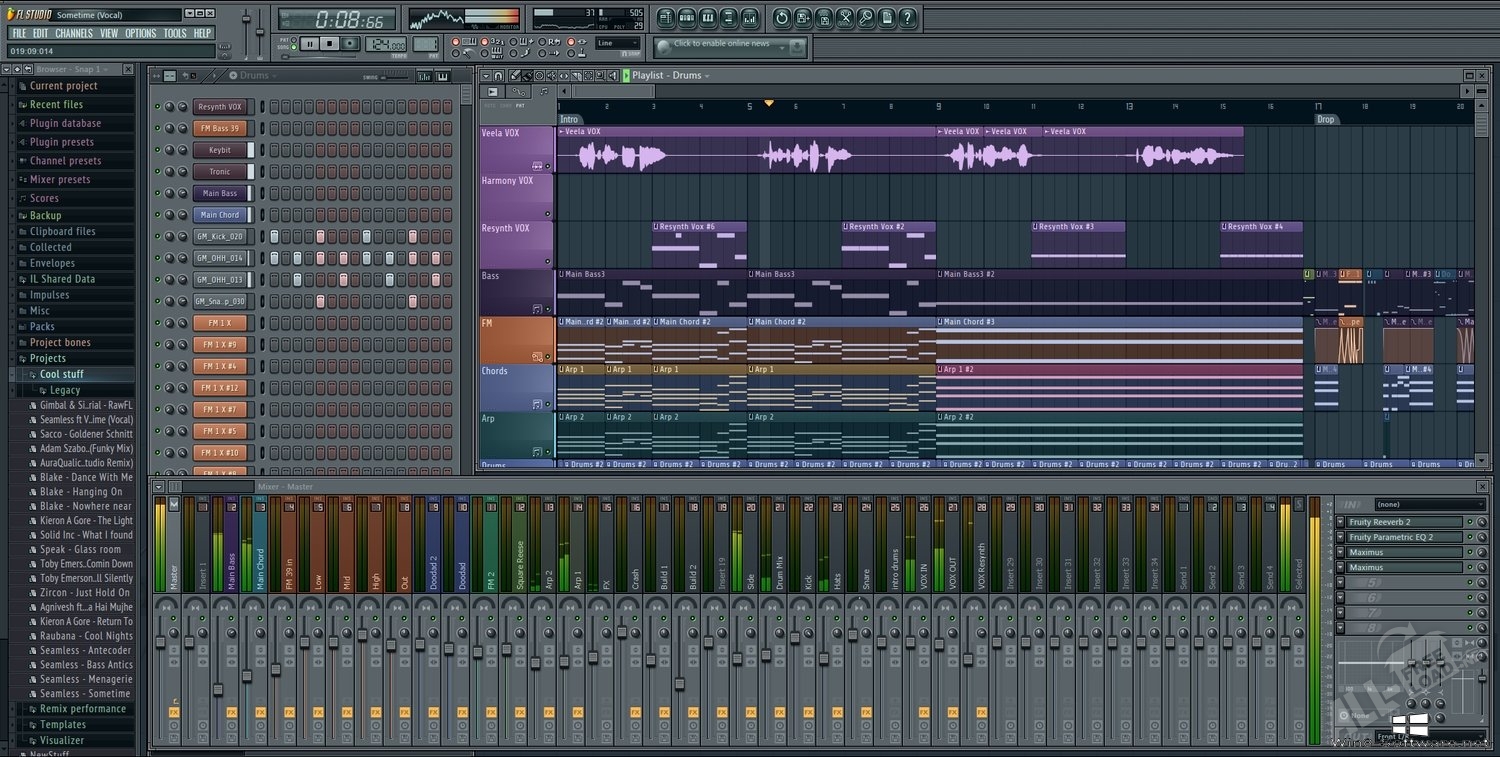
Task: Select the Slice tool in the Playlist toolbar
Action: pos(575,75)
